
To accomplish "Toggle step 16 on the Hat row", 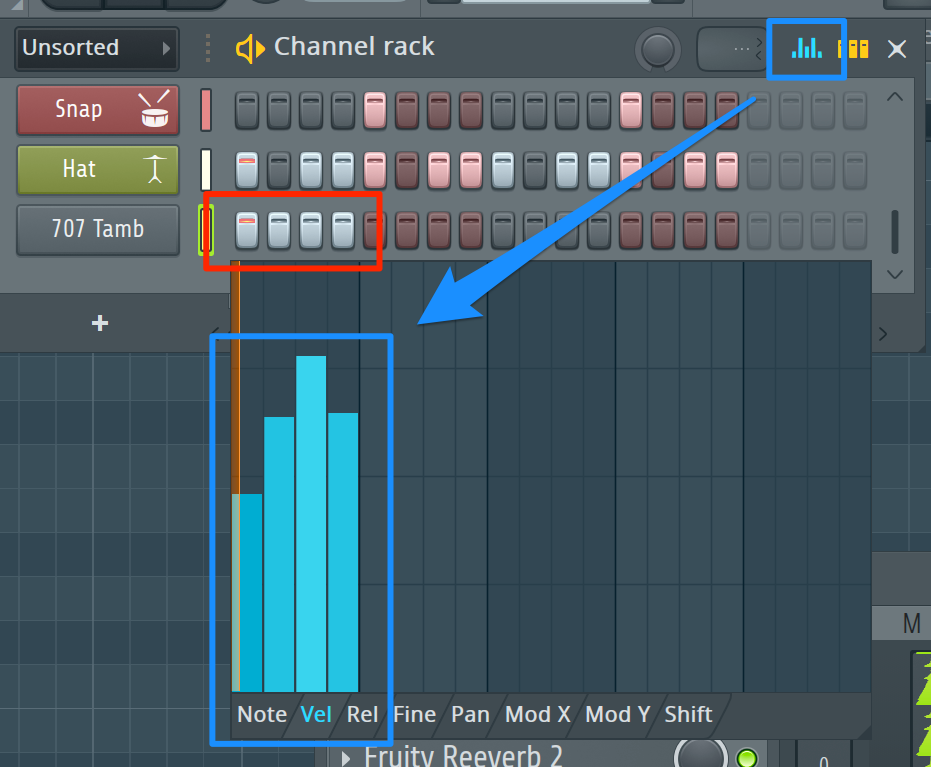I will click(727, 170).
